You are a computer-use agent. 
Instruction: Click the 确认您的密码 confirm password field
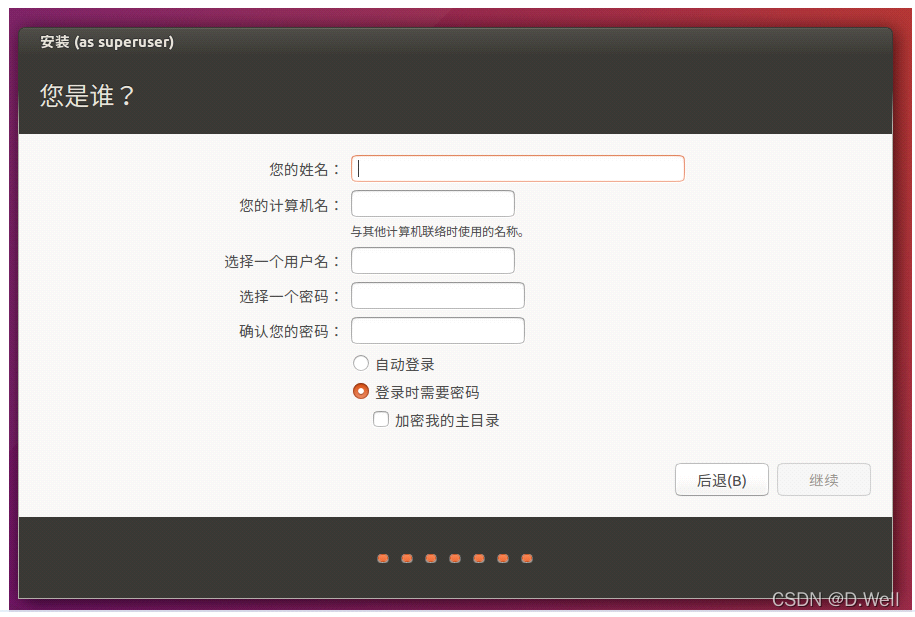(437, 330)
